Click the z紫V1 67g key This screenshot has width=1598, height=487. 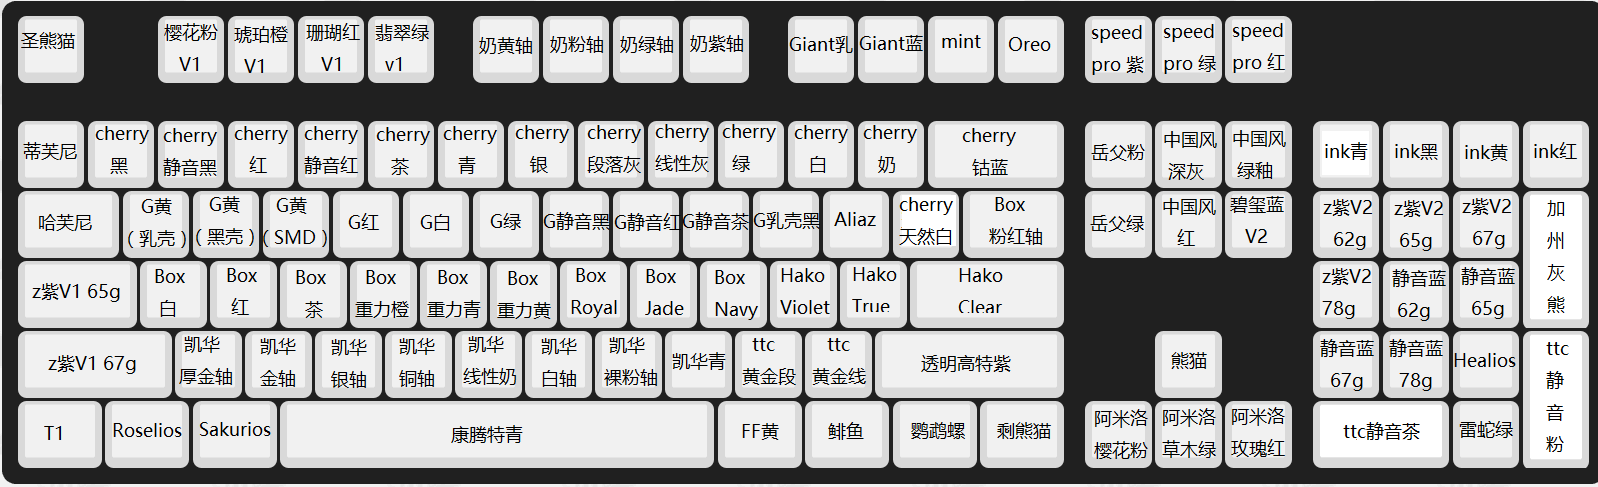[94, 363]
